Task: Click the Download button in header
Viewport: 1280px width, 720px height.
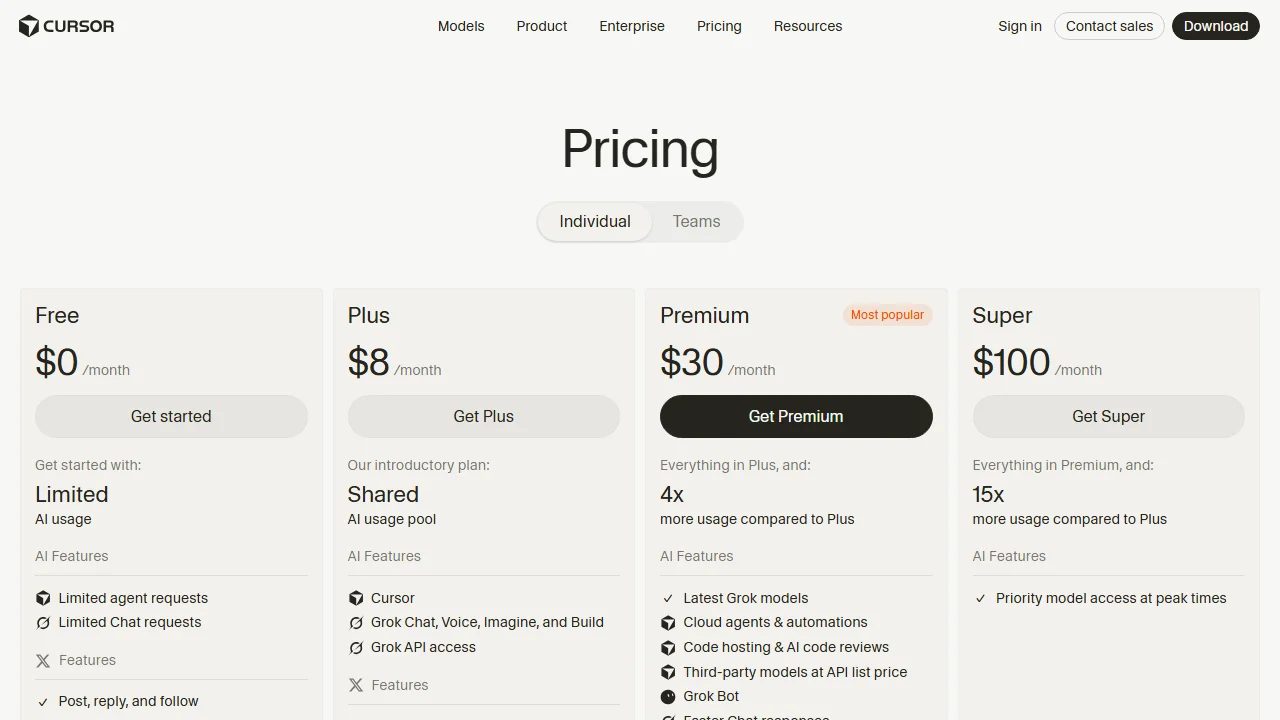Action: click(1216, 26)
